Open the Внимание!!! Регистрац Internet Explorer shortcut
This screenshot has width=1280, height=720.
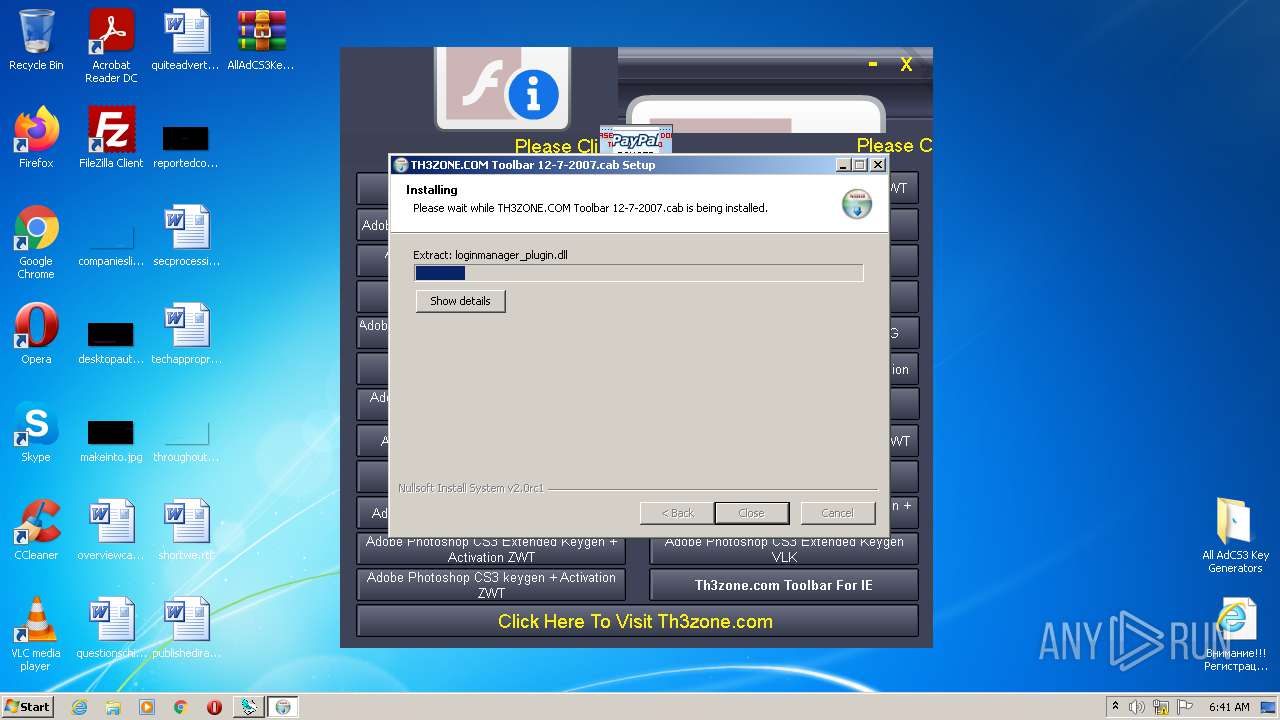pyautogui.click(x=1235, y=633)
